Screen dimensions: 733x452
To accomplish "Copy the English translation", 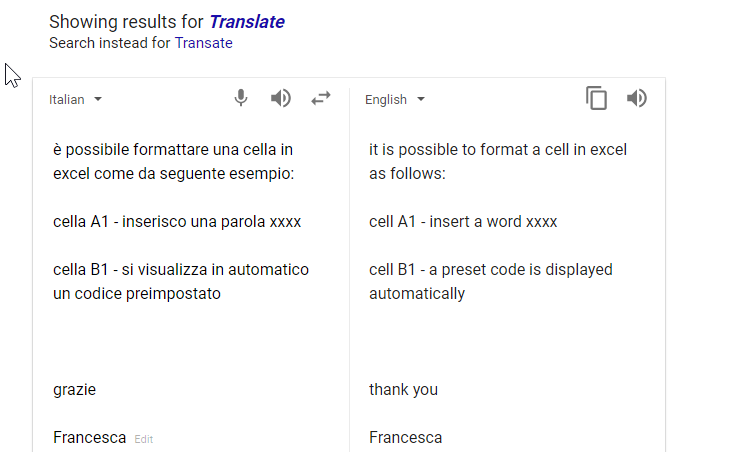I will (x=597, y=98).
